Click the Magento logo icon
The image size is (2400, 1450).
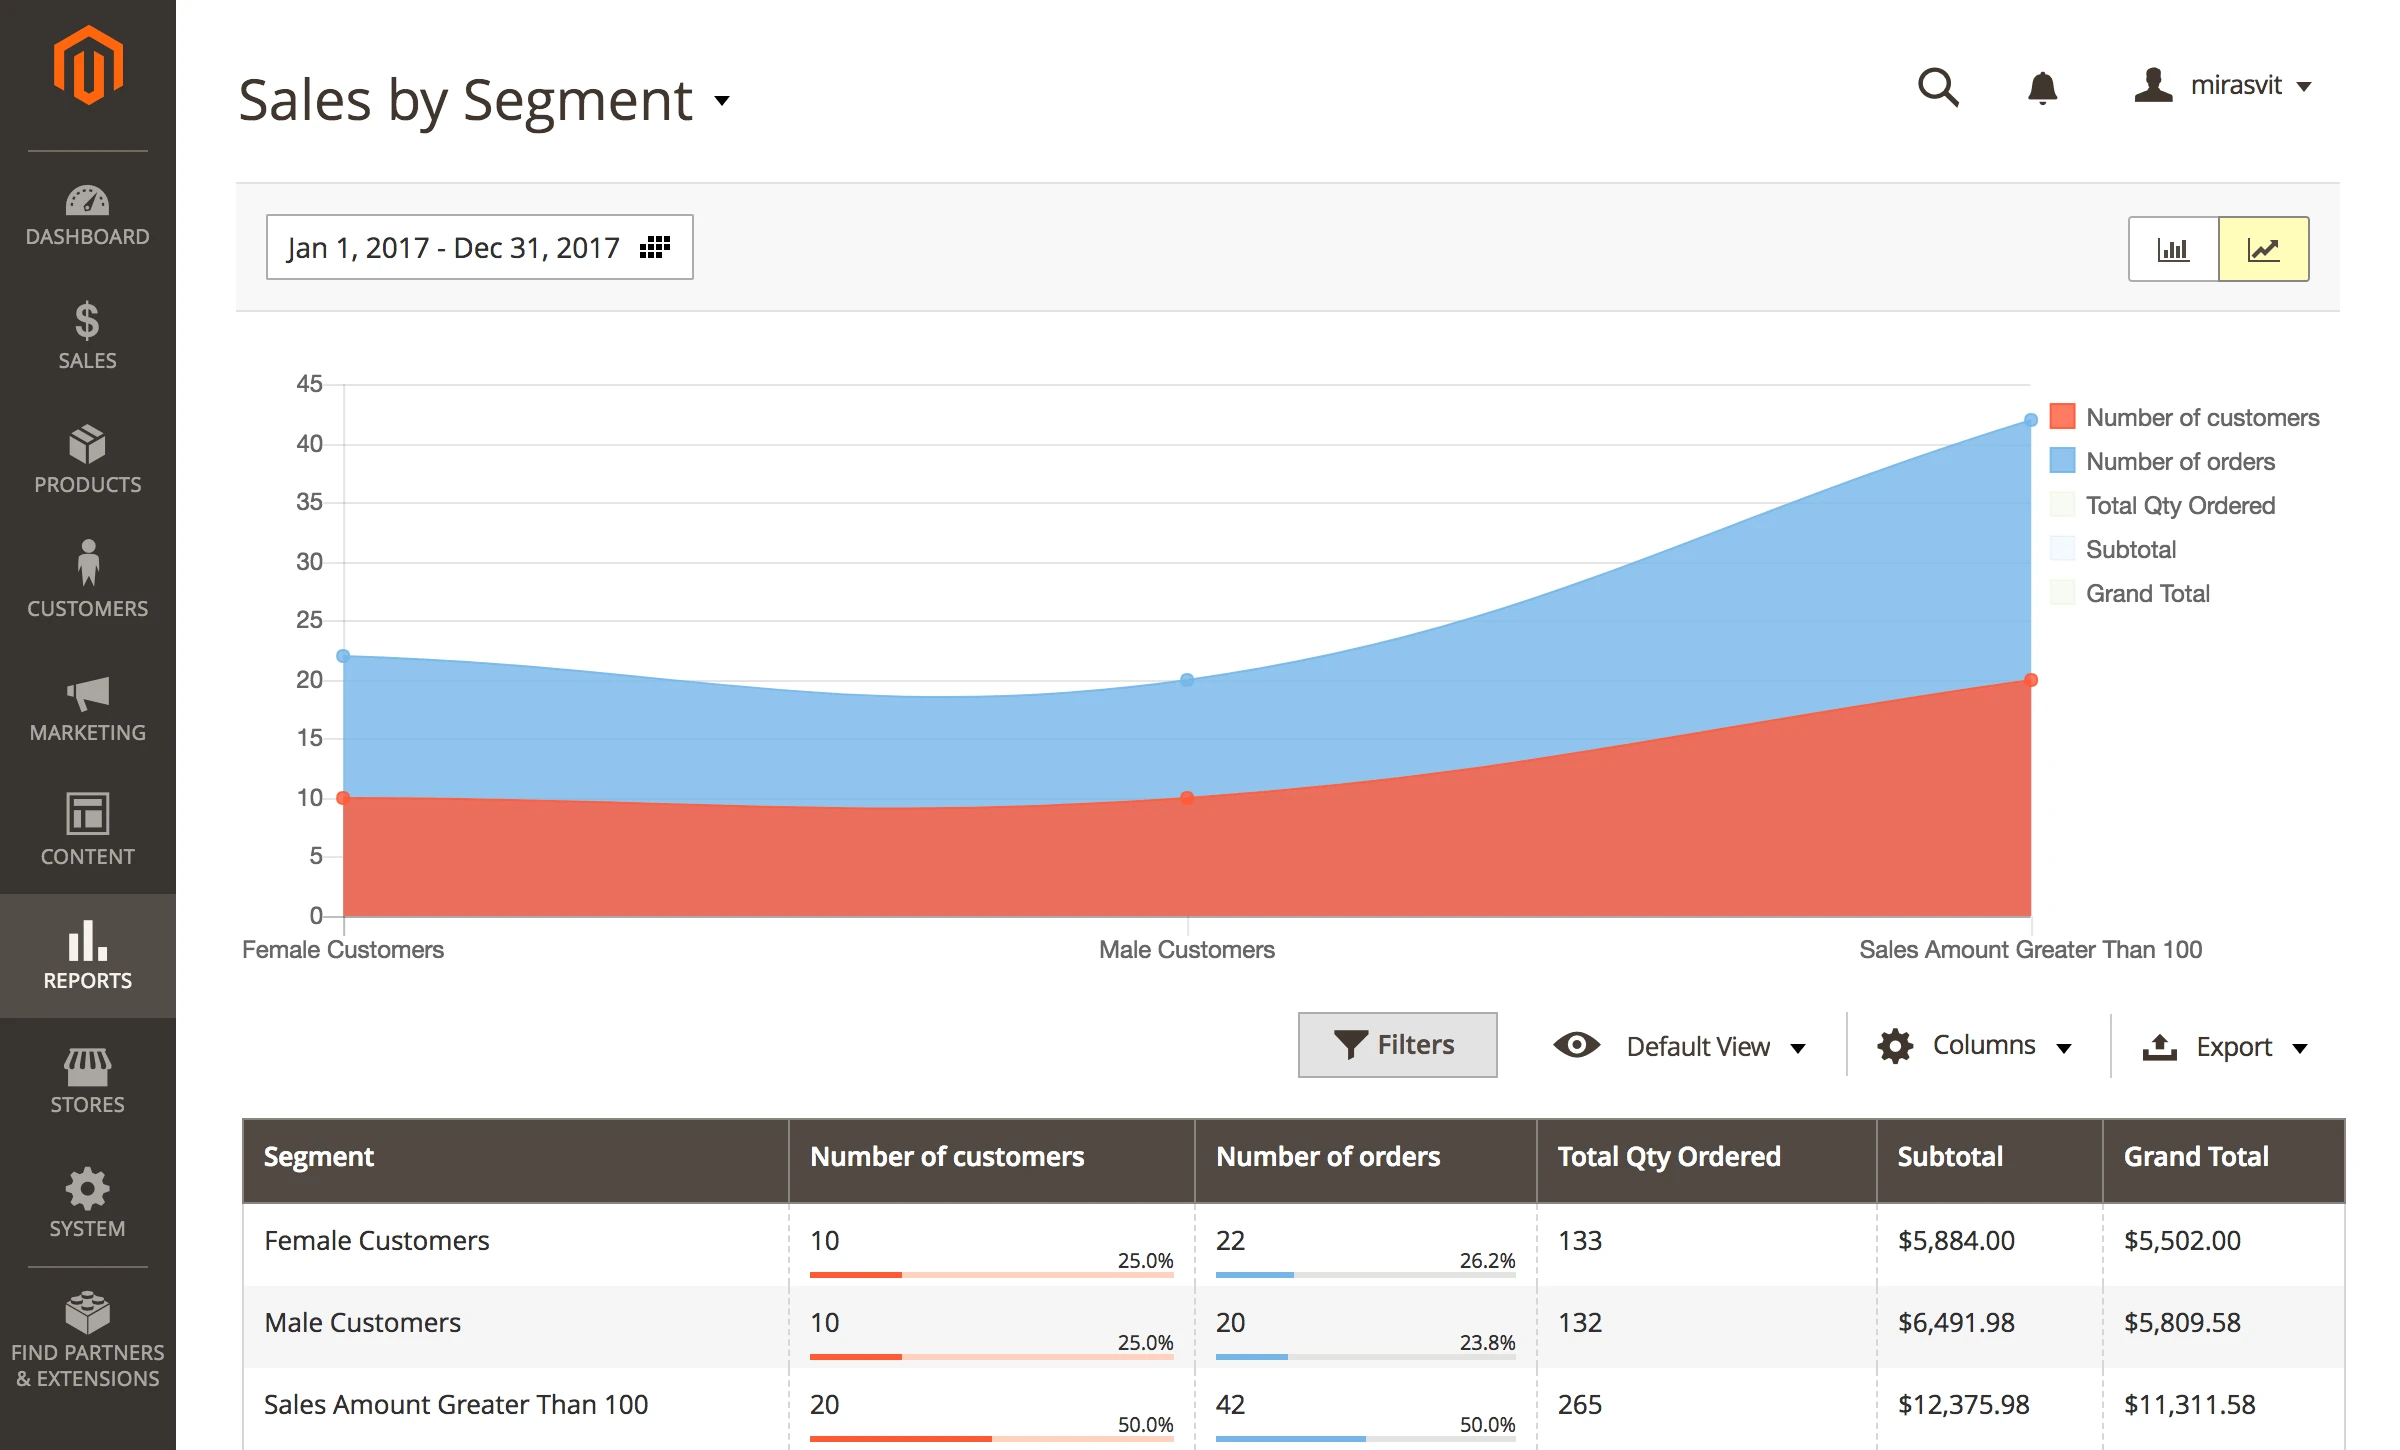pos(88,66)
